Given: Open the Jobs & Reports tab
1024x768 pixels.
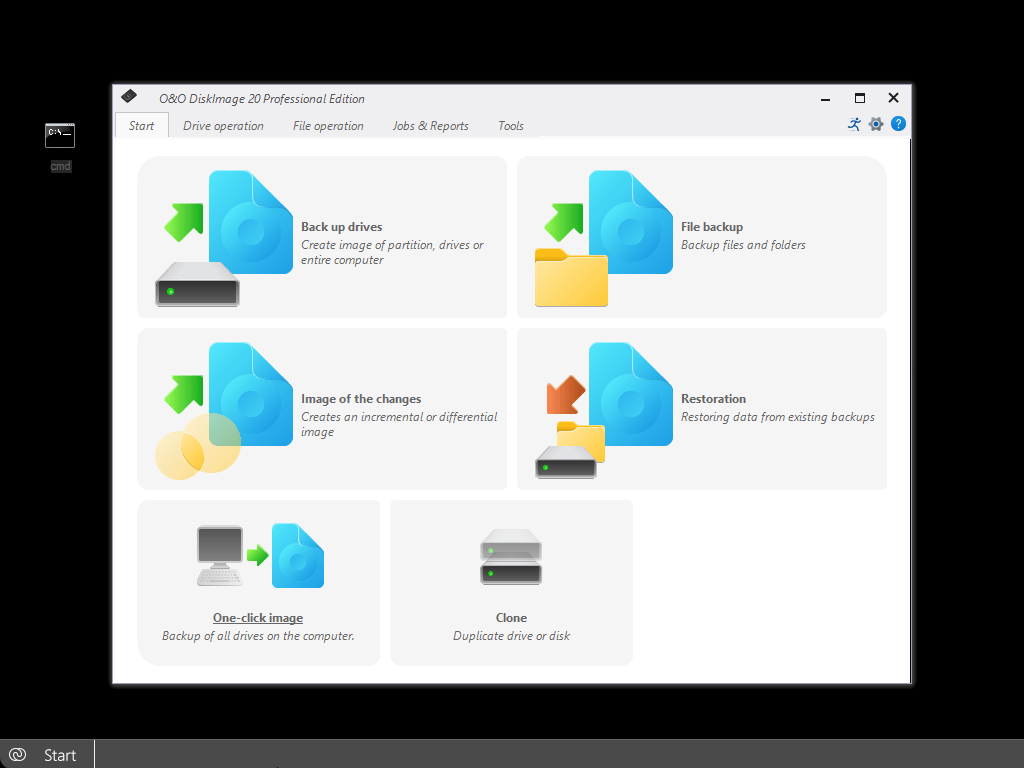Looking at the screenshot, I should coord(431,125).
